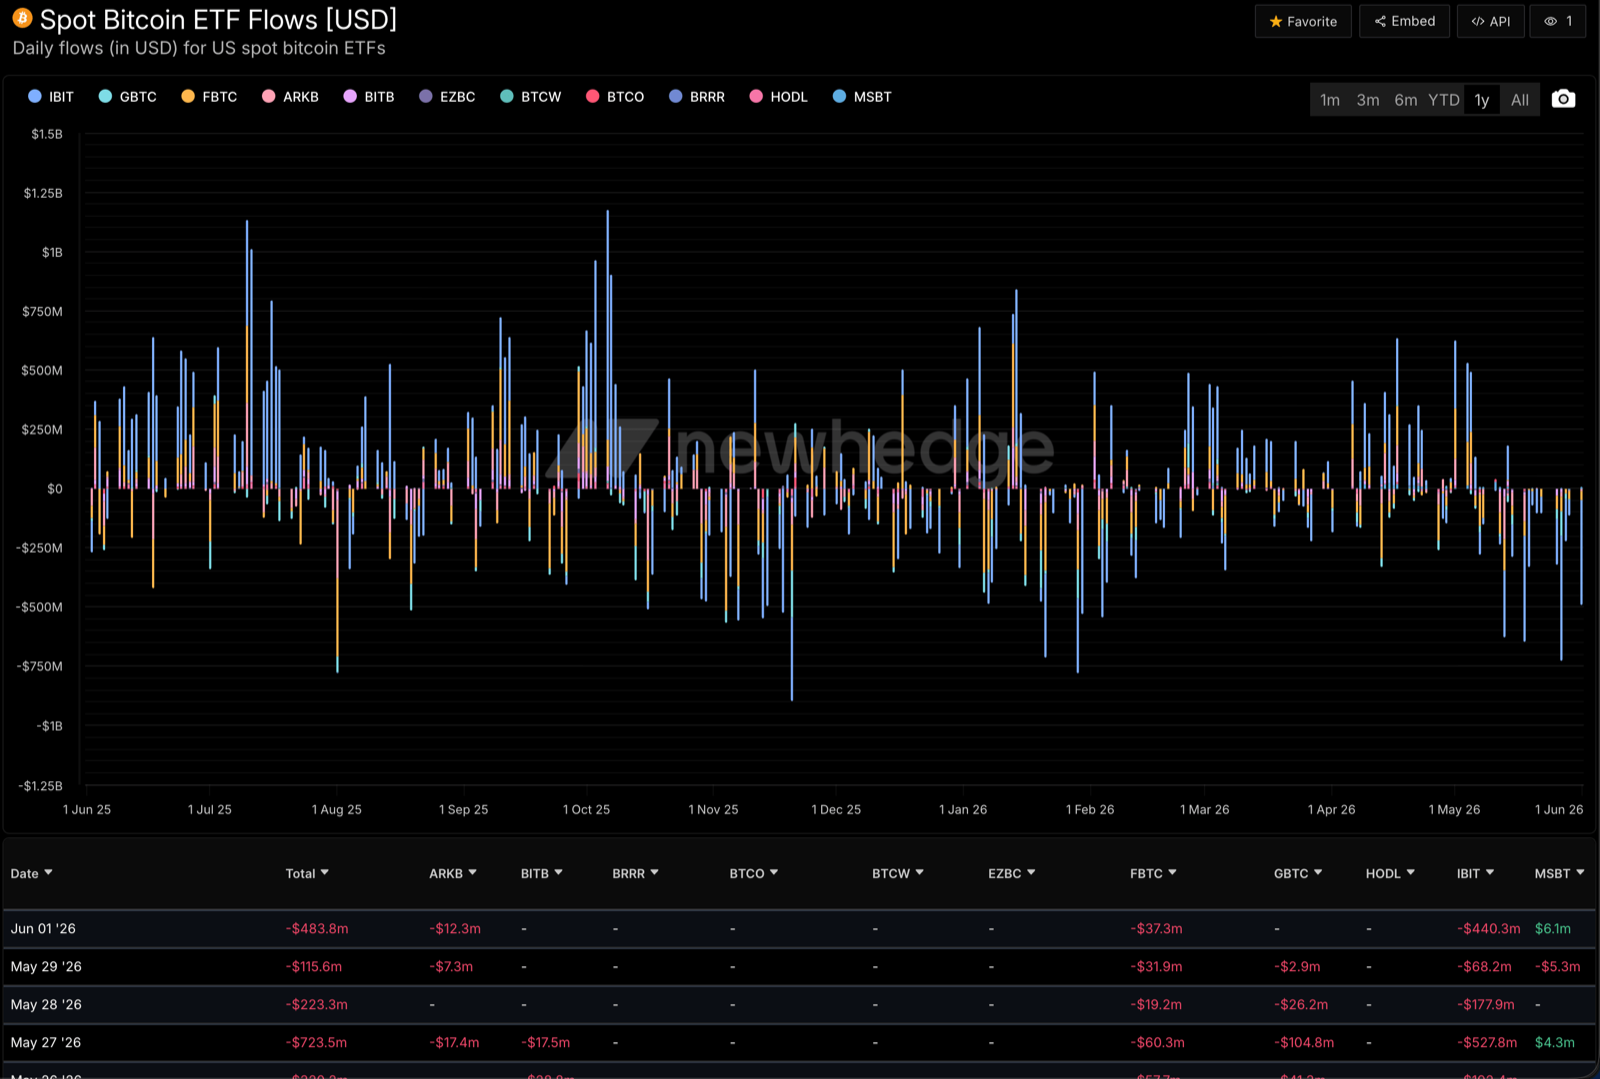The image size is (1600, 1079).
Task: Click IBIT value -$527.8m
Action: point(1487,1043)
